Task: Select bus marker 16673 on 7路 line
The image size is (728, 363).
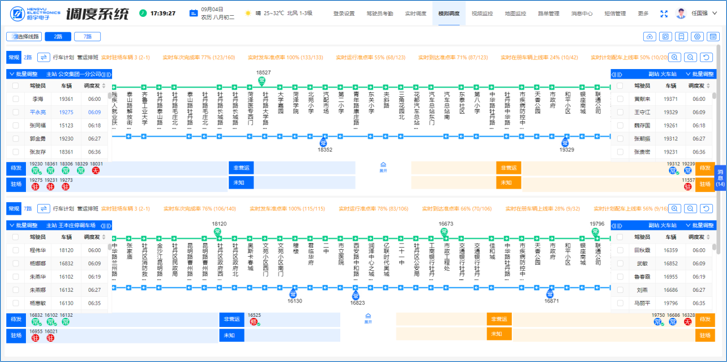Action: tap(444, 232)
